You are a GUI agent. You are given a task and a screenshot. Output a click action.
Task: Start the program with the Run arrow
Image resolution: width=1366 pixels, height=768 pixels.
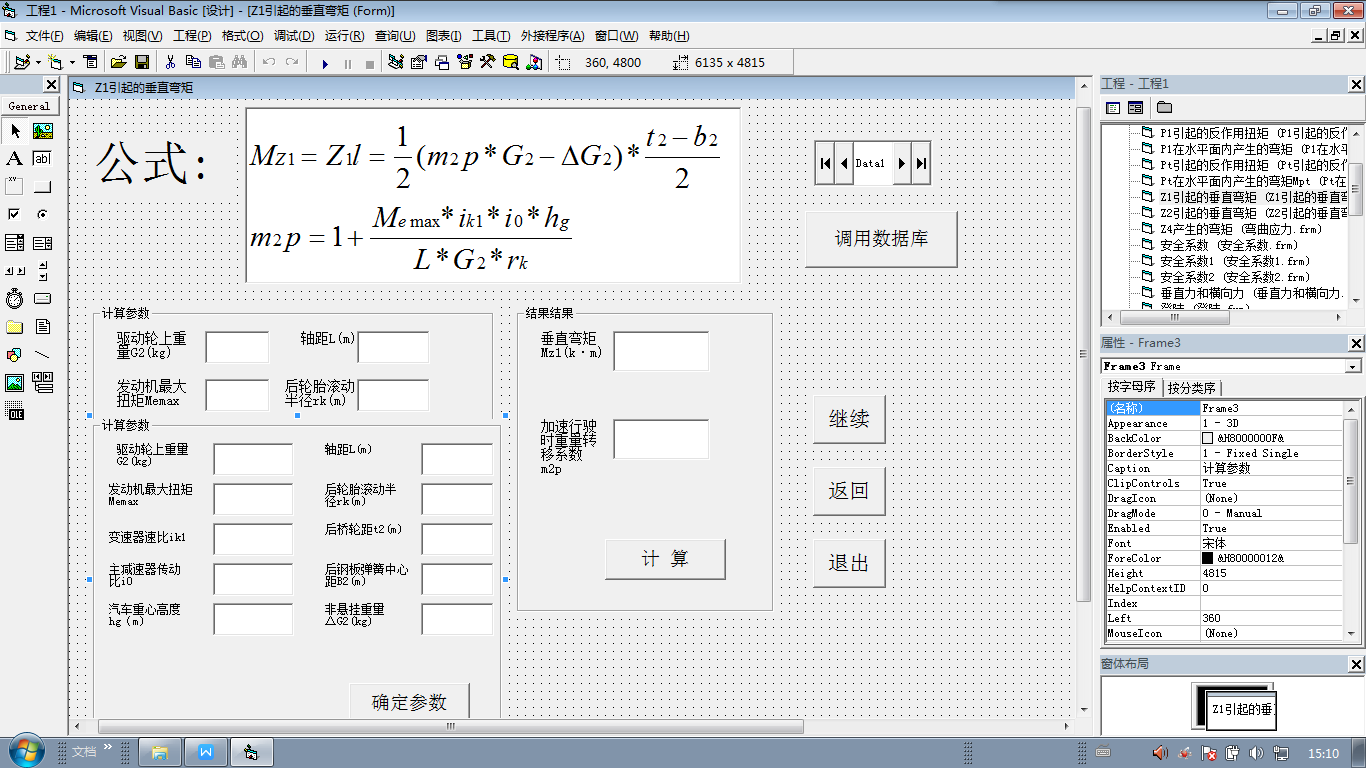pyautogui.click(x=325, y=62)
